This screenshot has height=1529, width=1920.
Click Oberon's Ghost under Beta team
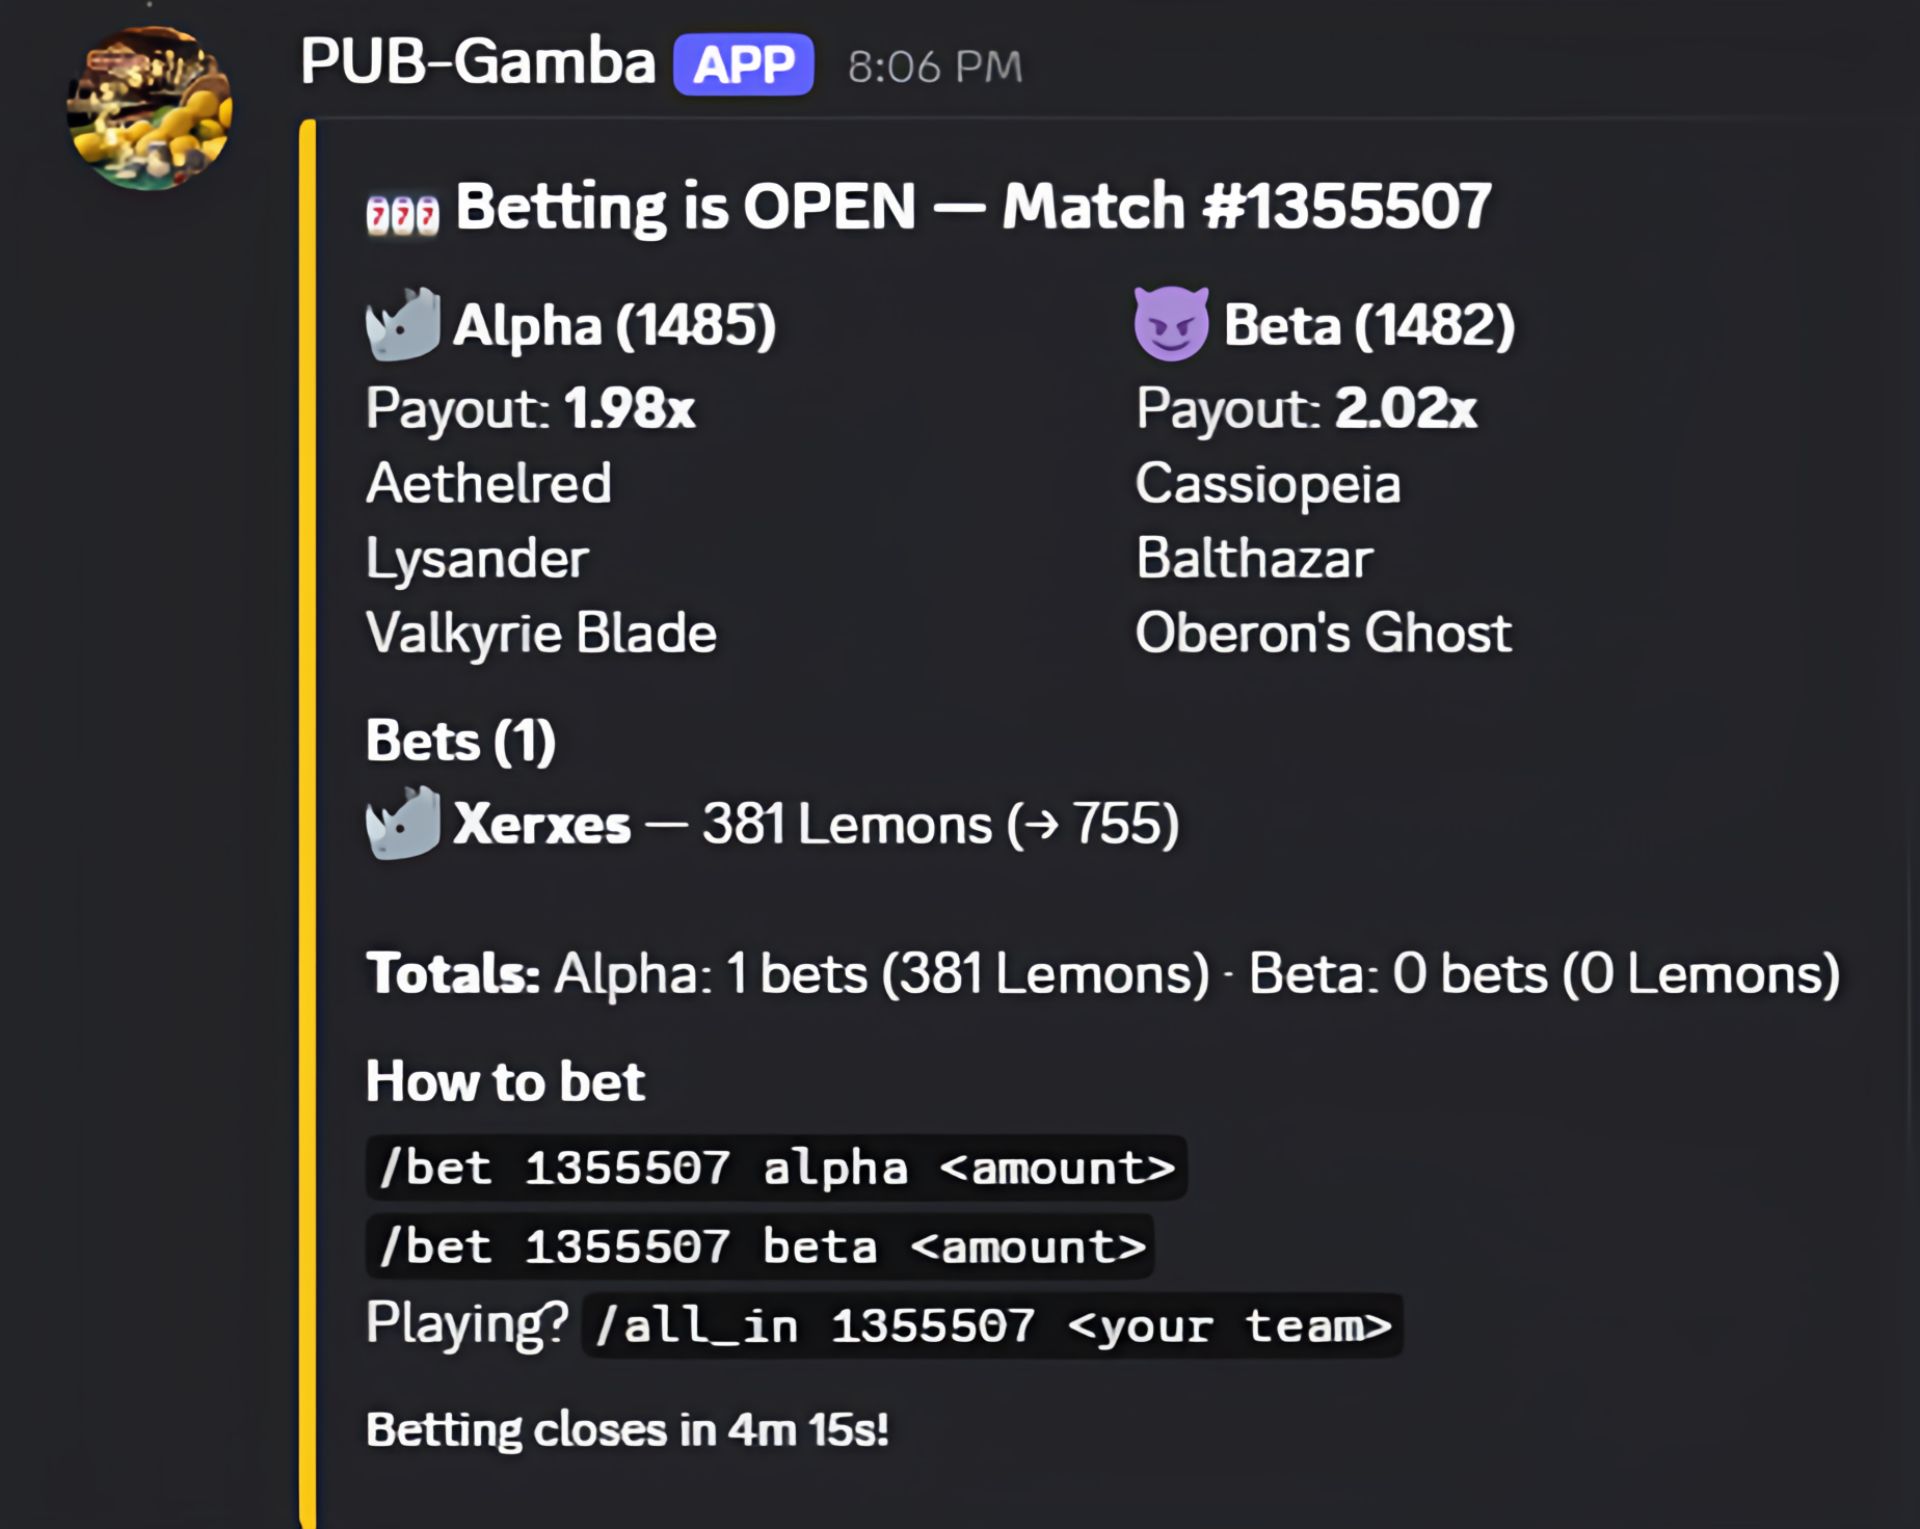click(x=1324, y=631)
